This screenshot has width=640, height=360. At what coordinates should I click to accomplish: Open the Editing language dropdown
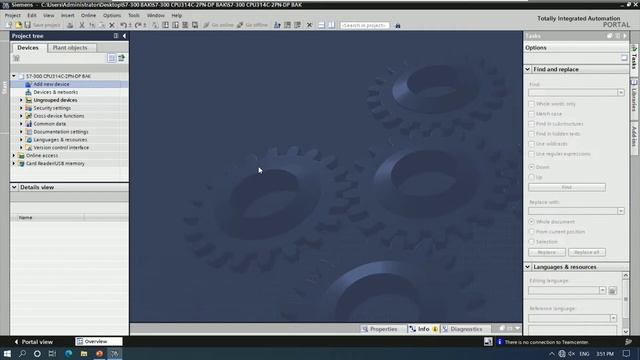[602, 291]
